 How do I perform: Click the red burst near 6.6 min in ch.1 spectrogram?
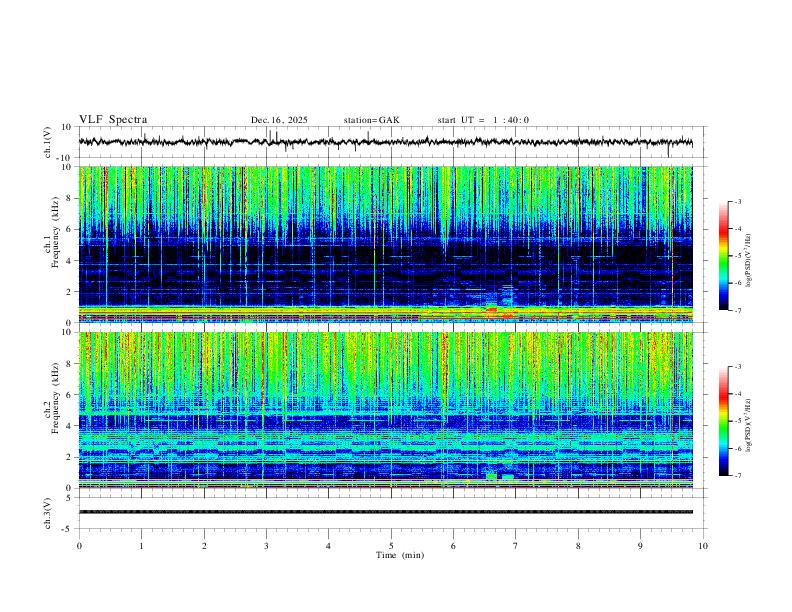491,309
